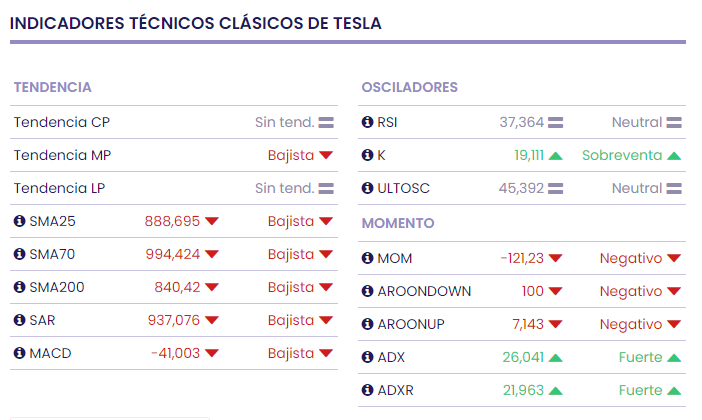Click the OSCILADORES section heading

point(409,87)
